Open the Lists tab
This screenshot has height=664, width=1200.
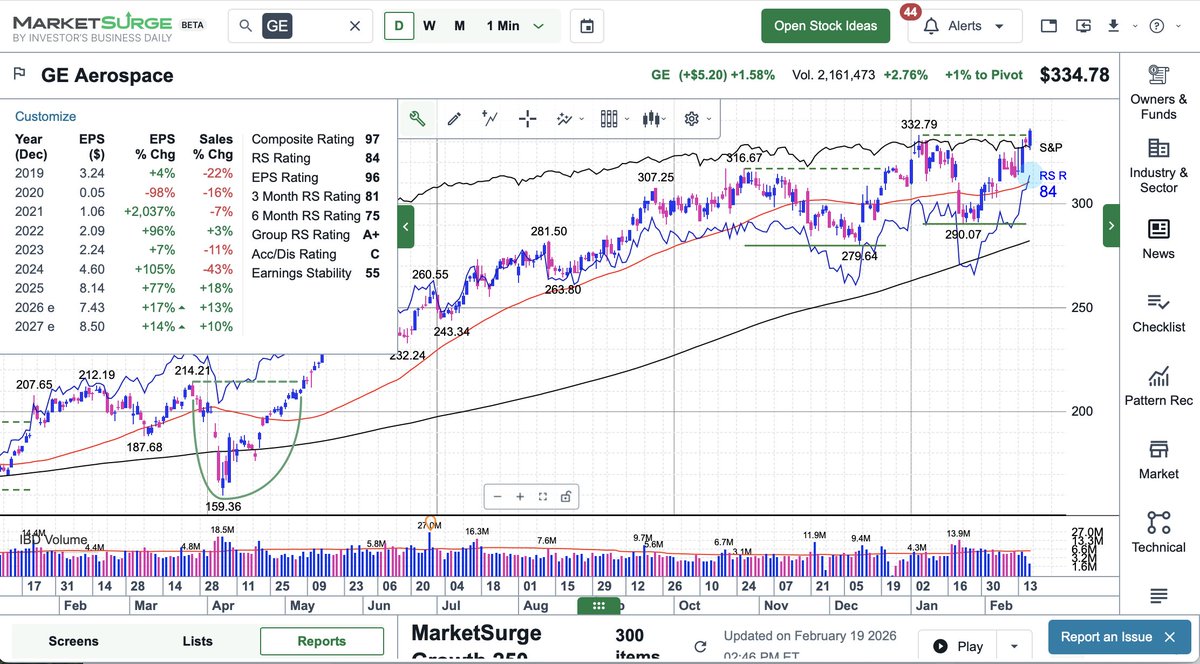197,641
